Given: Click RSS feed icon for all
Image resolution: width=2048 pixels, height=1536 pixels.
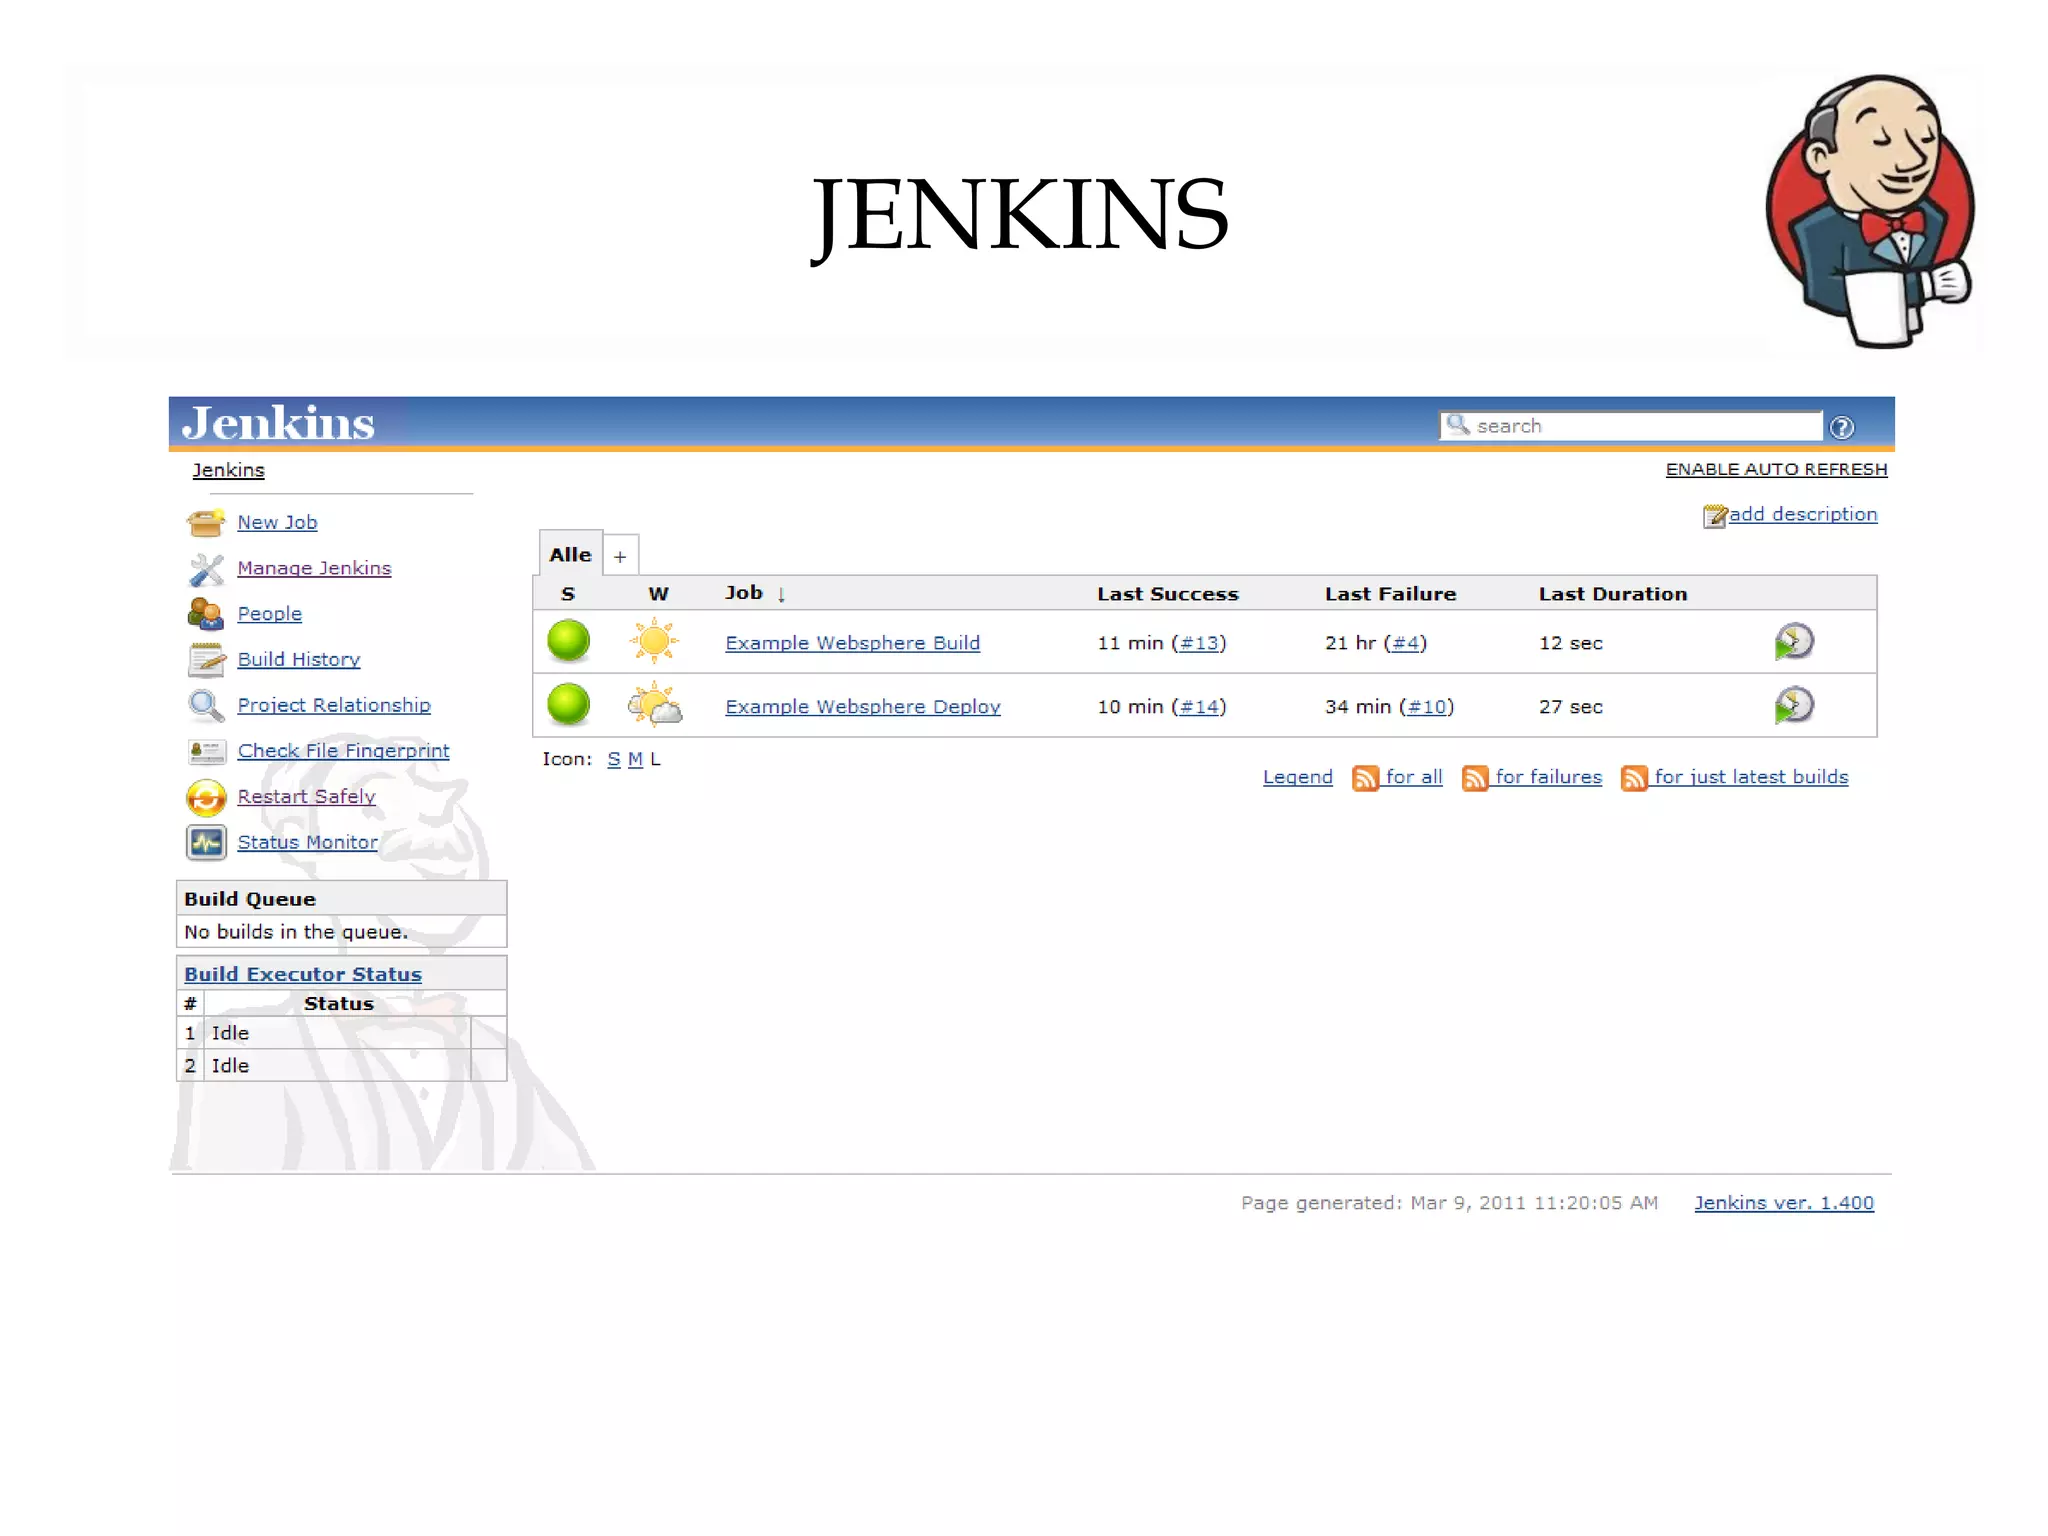Looking at the screenshot, I should [1365, 778].
